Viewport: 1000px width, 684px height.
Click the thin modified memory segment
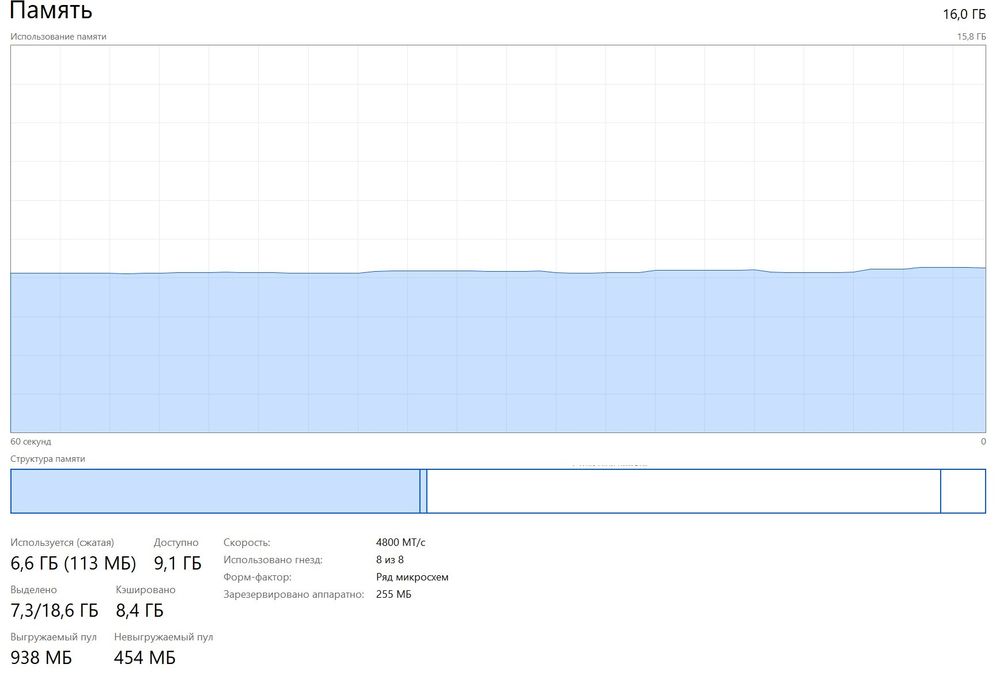423,491
